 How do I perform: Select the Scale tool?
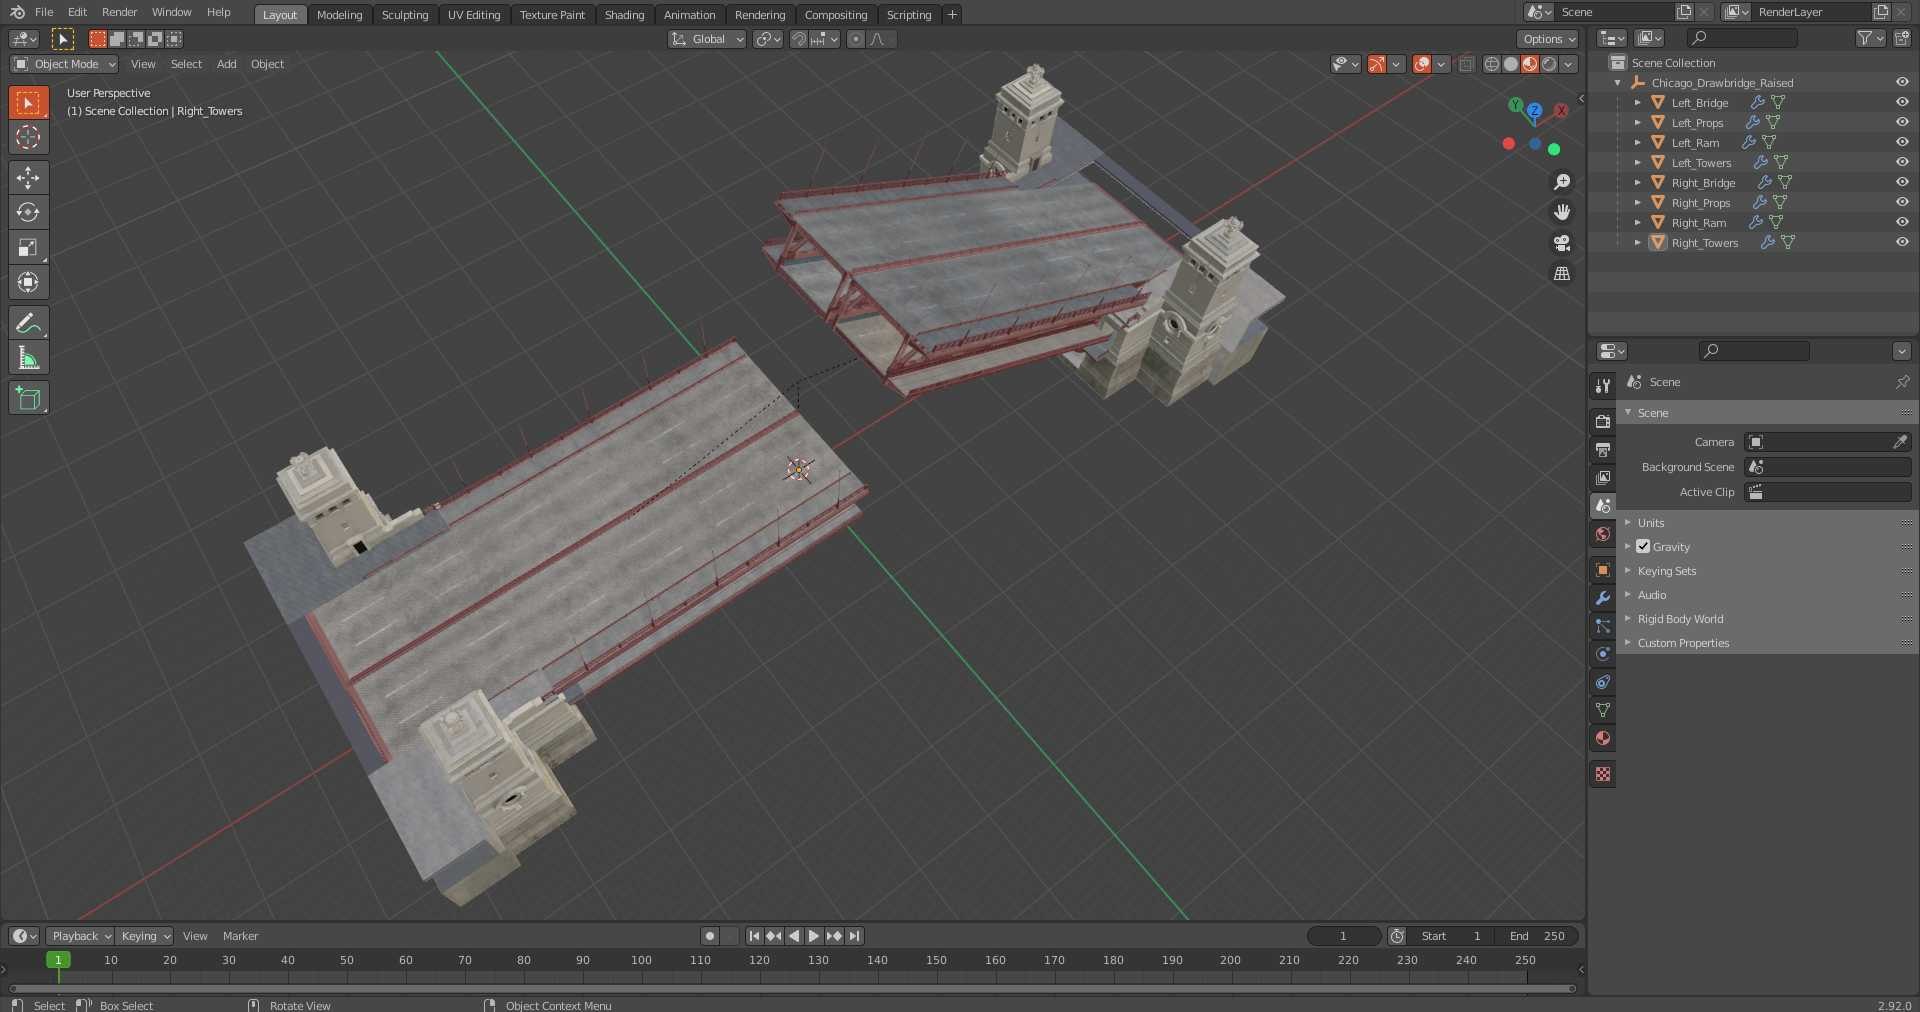coord(28,247)
